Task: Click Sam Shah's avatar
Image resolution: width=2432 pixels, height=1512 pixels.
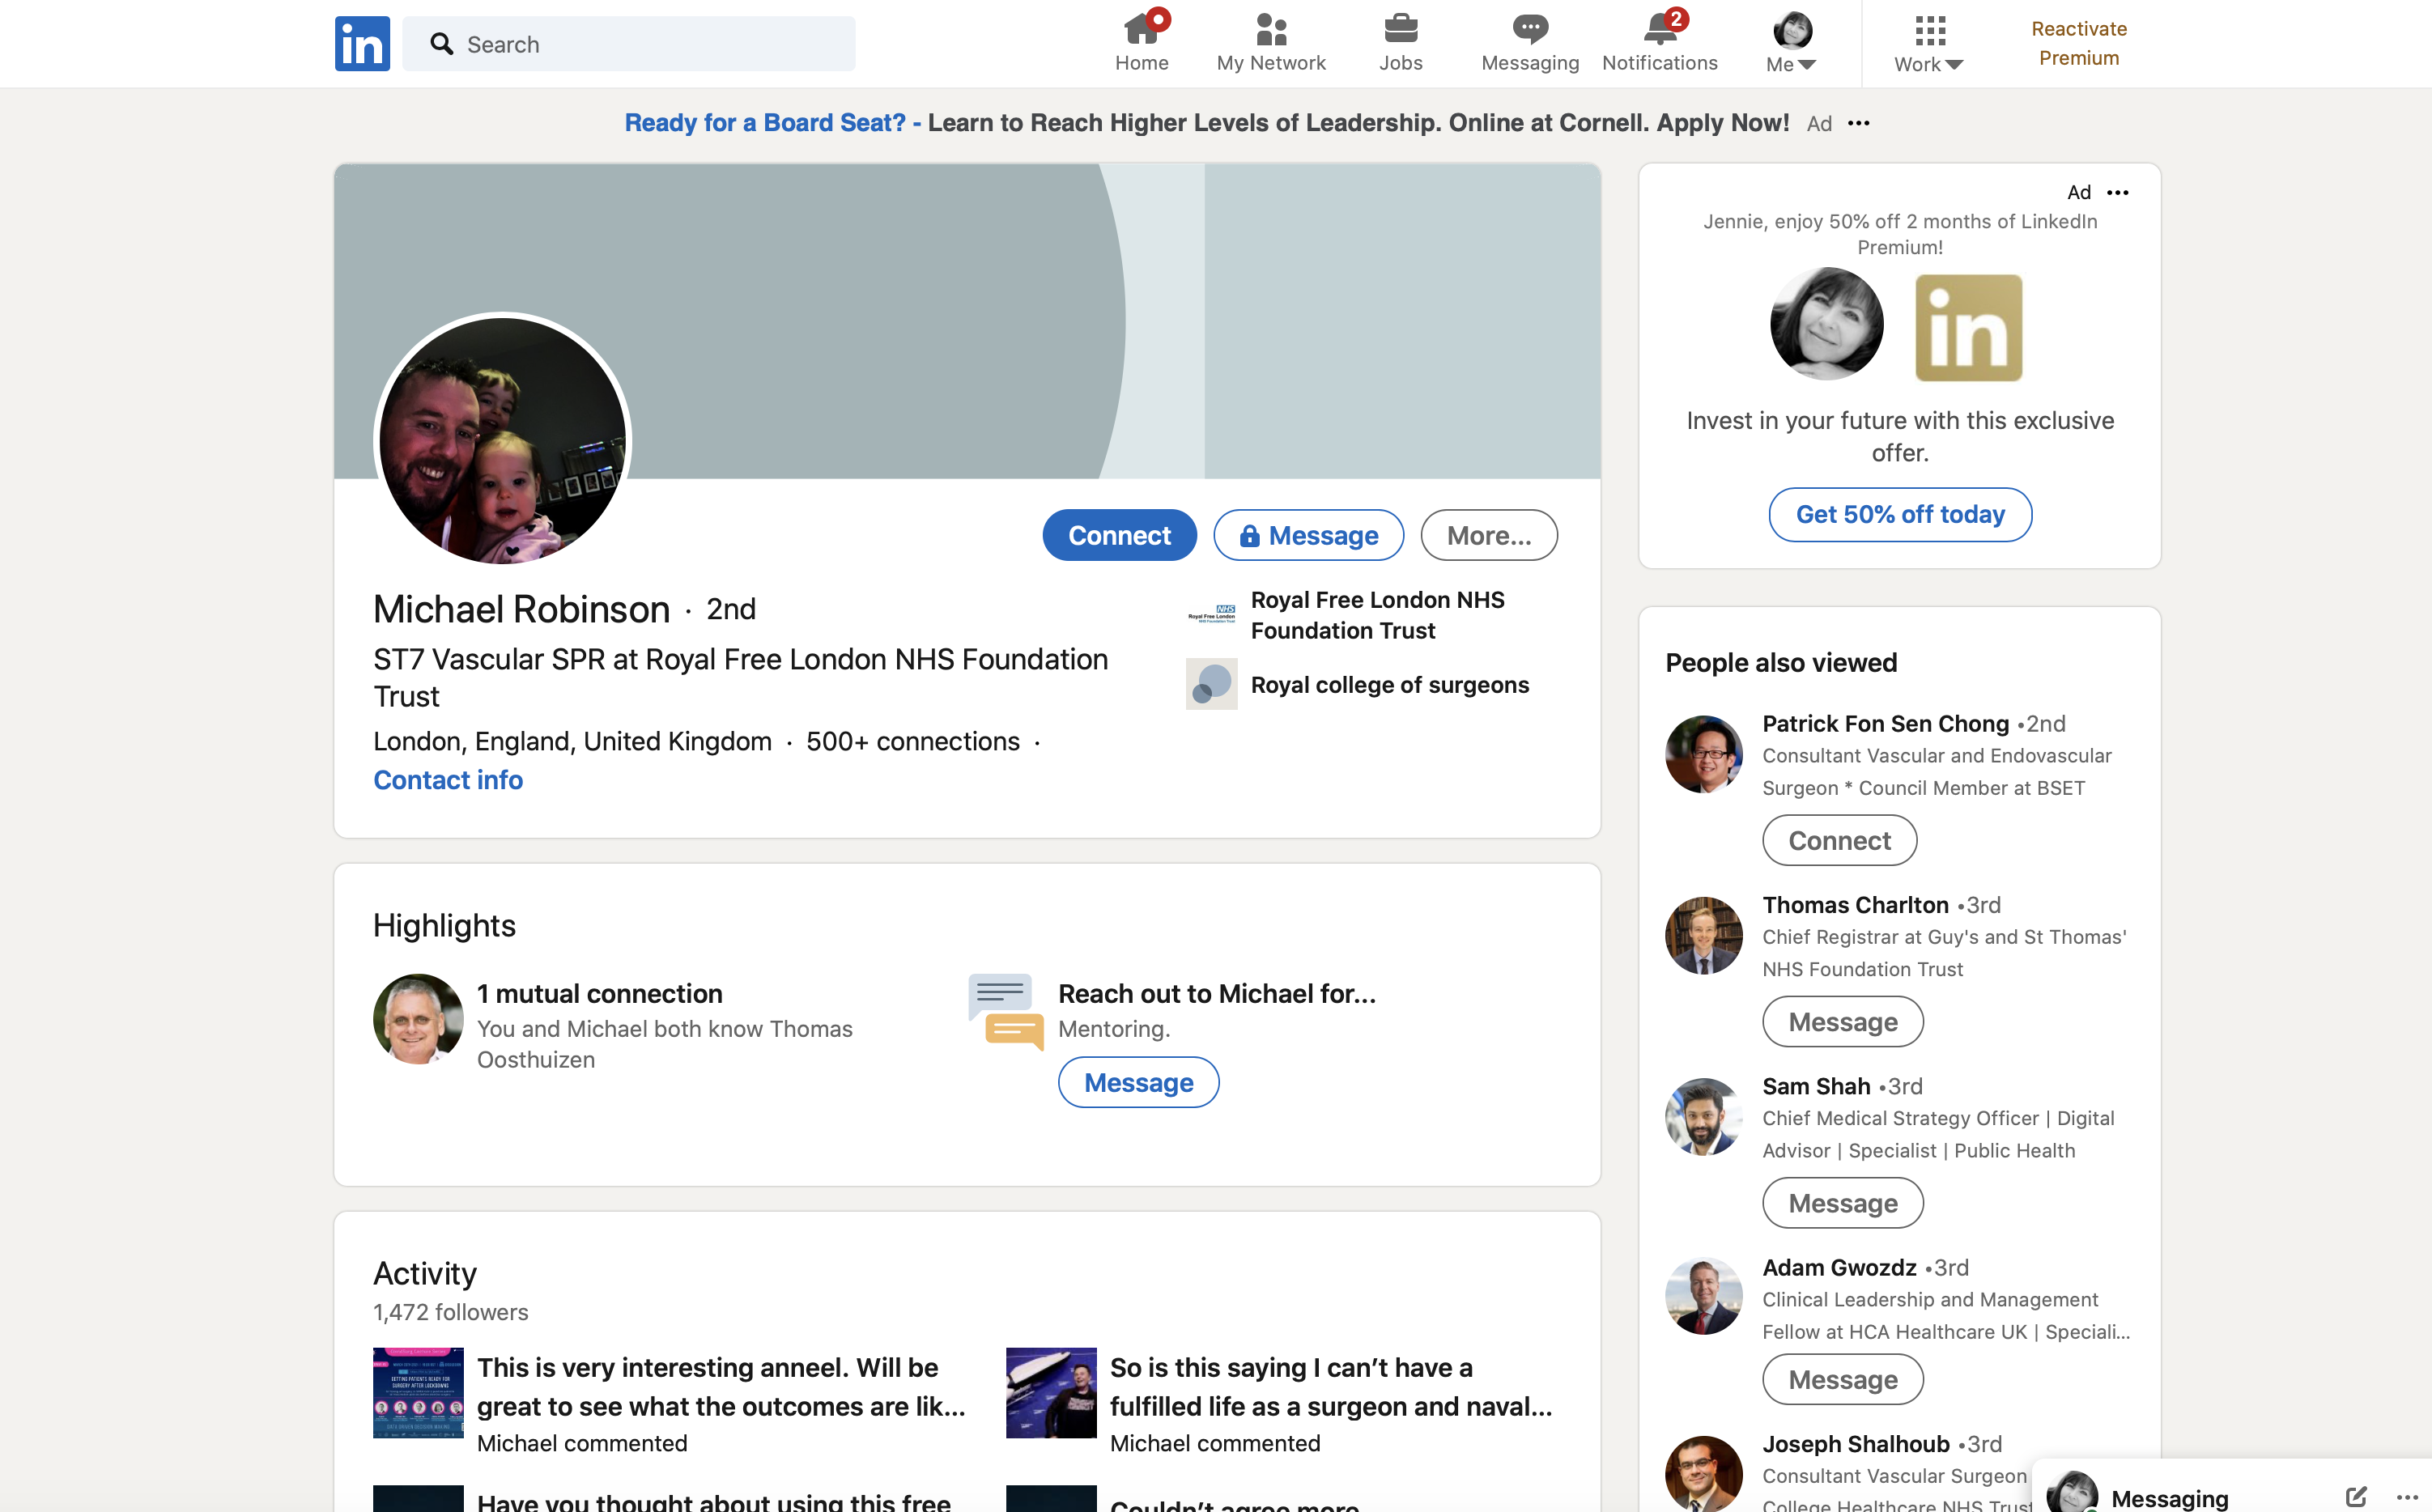Action: coord(1704,1116)
